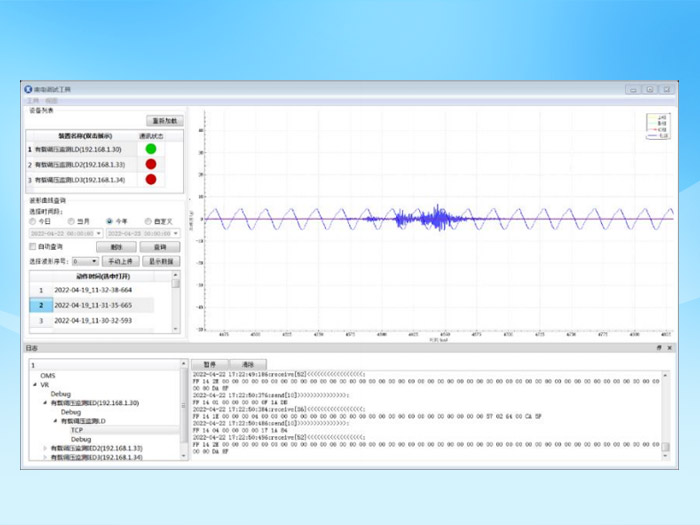Maximize the application window
This screenshot has height=525, width=700.
pyautogui.click(x=649, y=89)
